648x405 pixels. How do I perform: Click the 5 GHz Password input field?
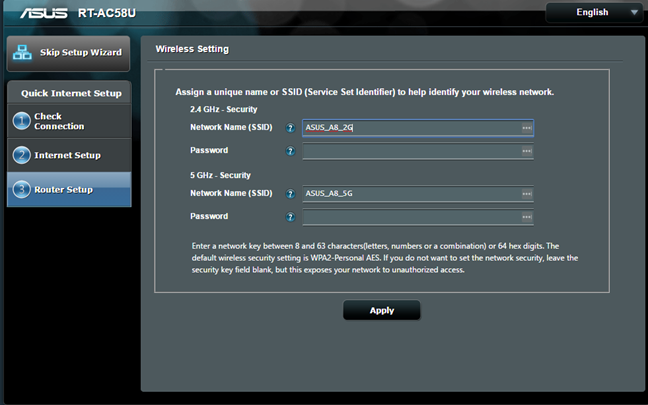coord(418,217)
